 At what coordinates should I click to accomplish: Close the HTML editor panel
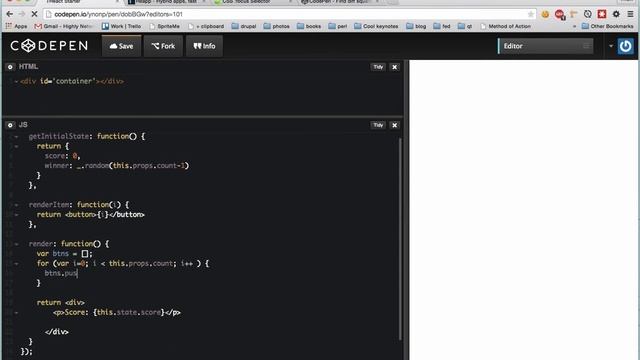tap(394, 67)
